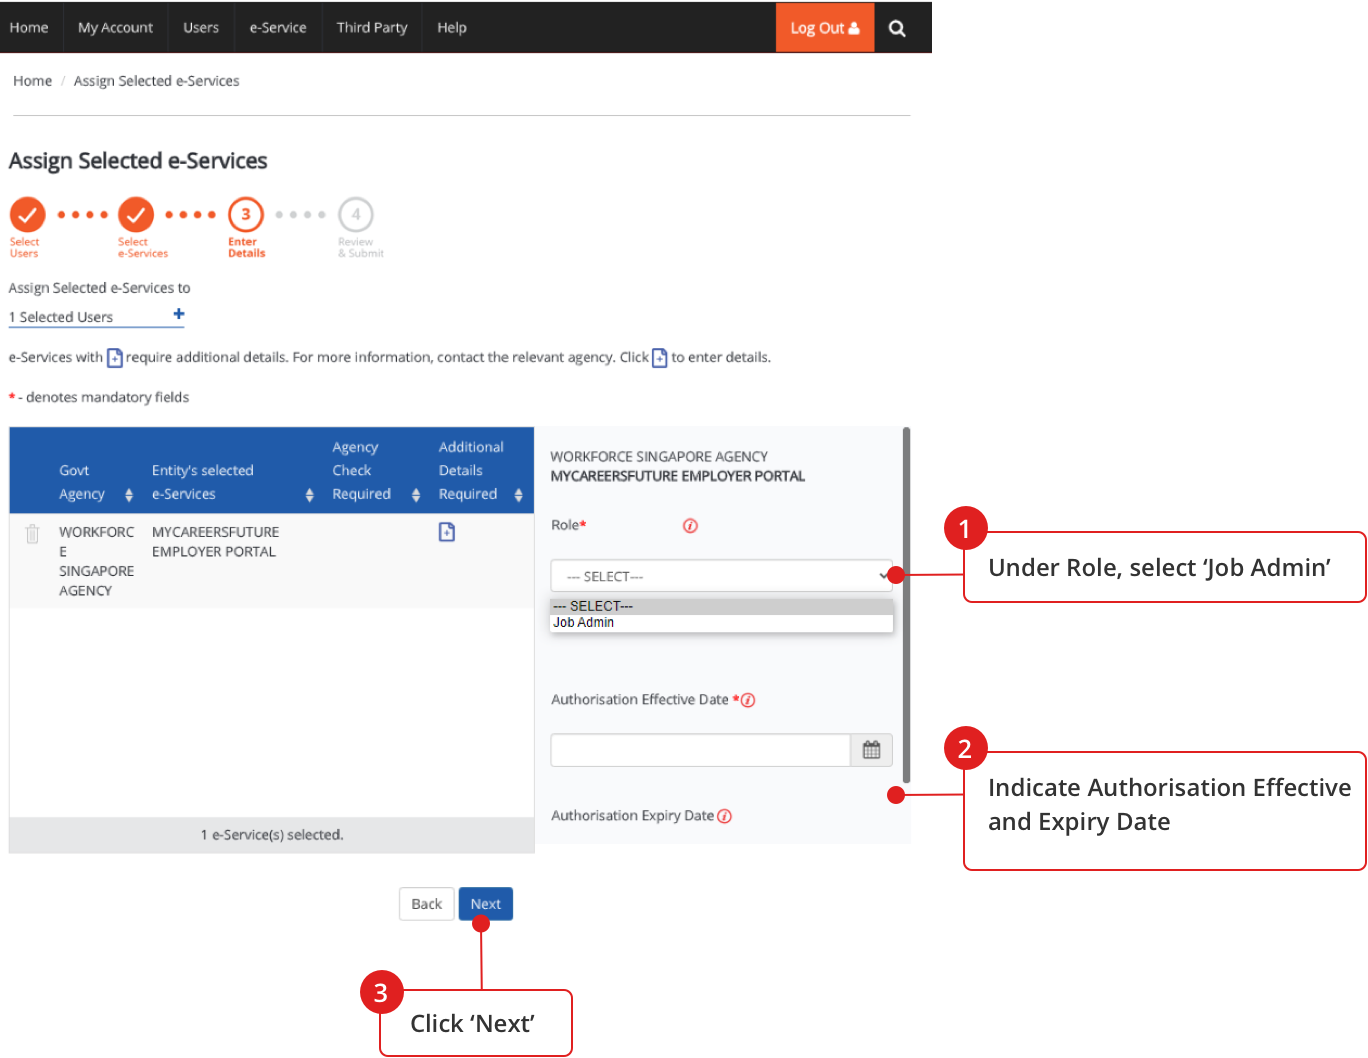
Task: Sort by the Govt Agency column
Action: [x=129, y=495]
